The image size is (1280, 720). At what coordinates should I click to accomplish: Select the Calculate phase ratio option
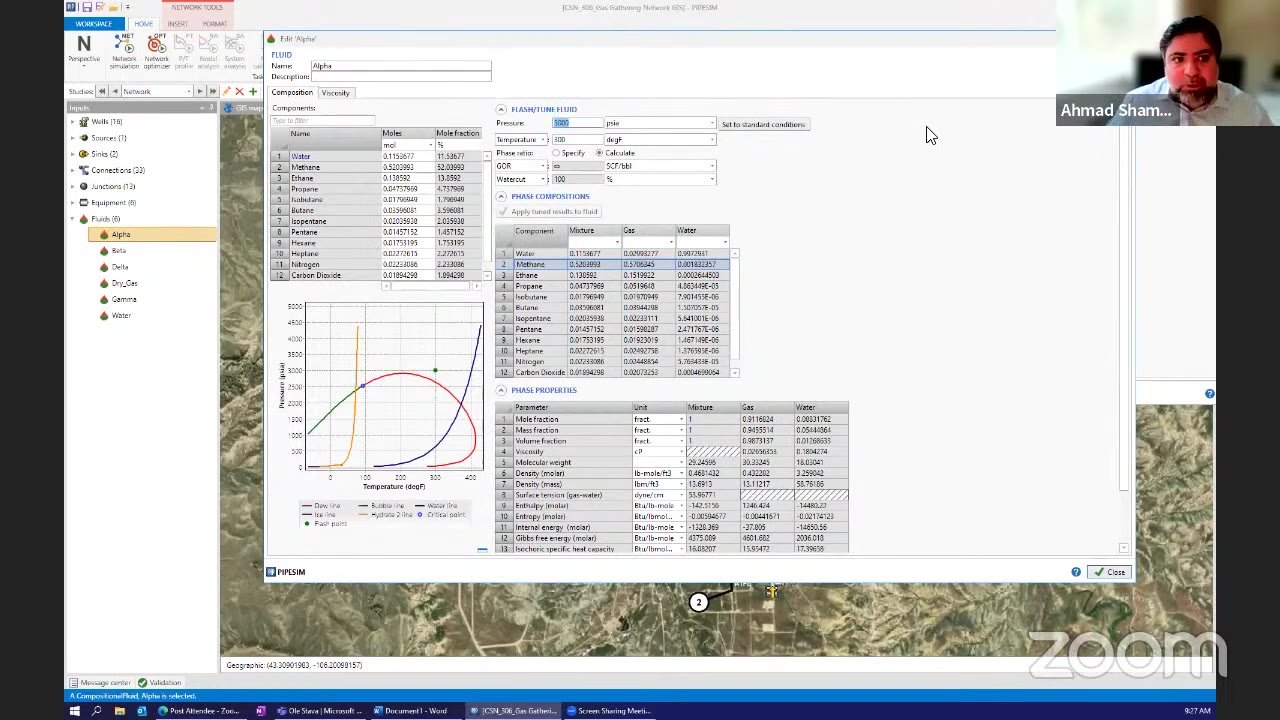[598, 153]
